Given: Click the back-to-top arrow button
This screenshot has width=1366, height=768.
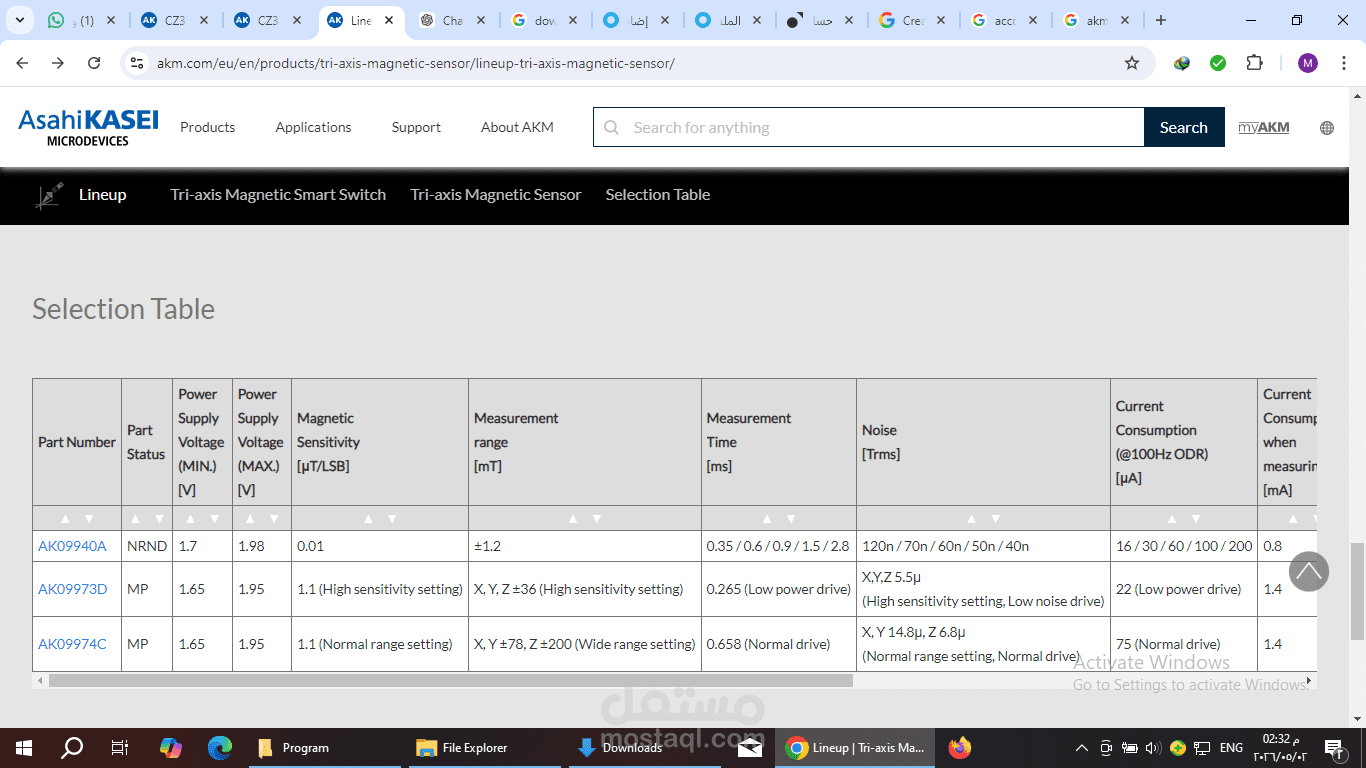Looking at the screenshot, I should [x=1309, y=572].
